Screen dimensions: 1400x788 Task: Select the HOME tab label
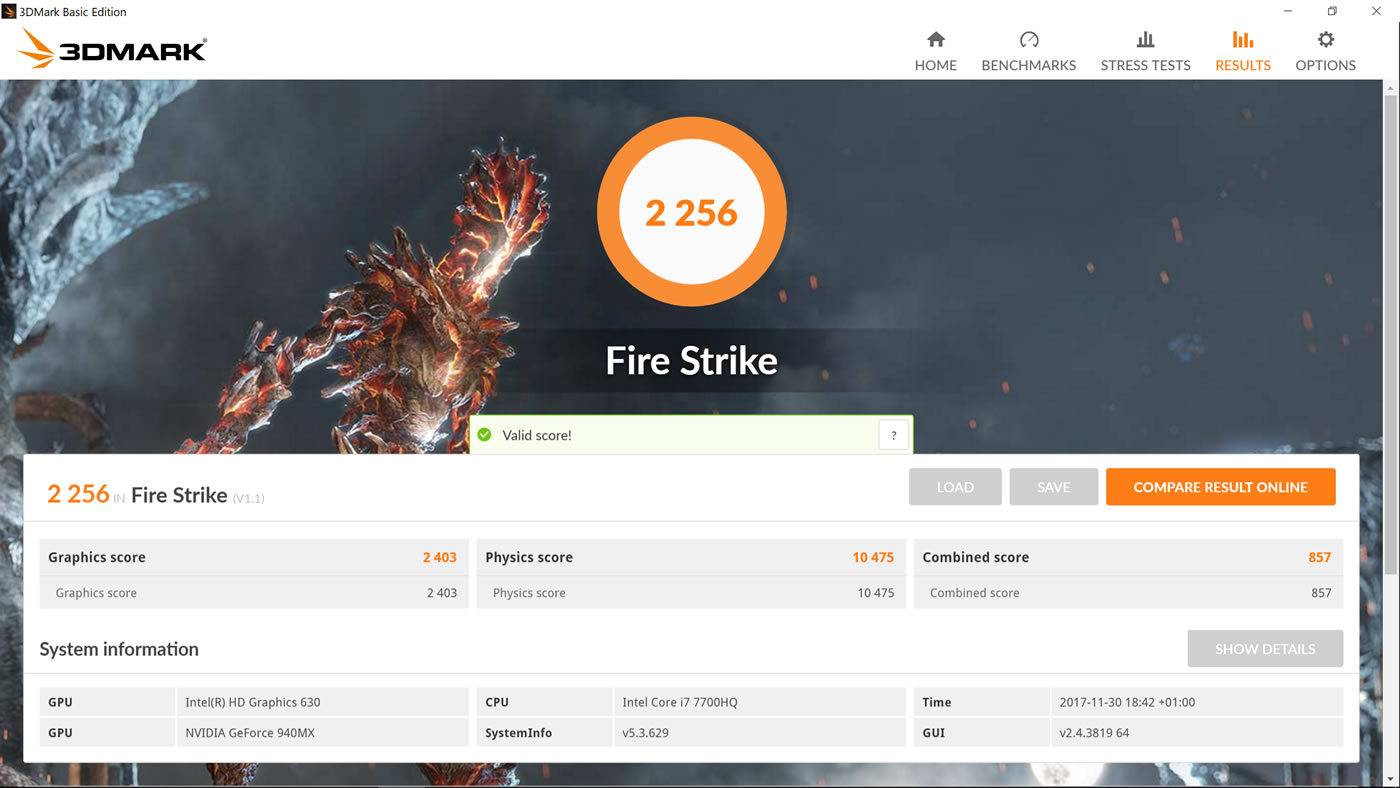click(x=936, y=65)
